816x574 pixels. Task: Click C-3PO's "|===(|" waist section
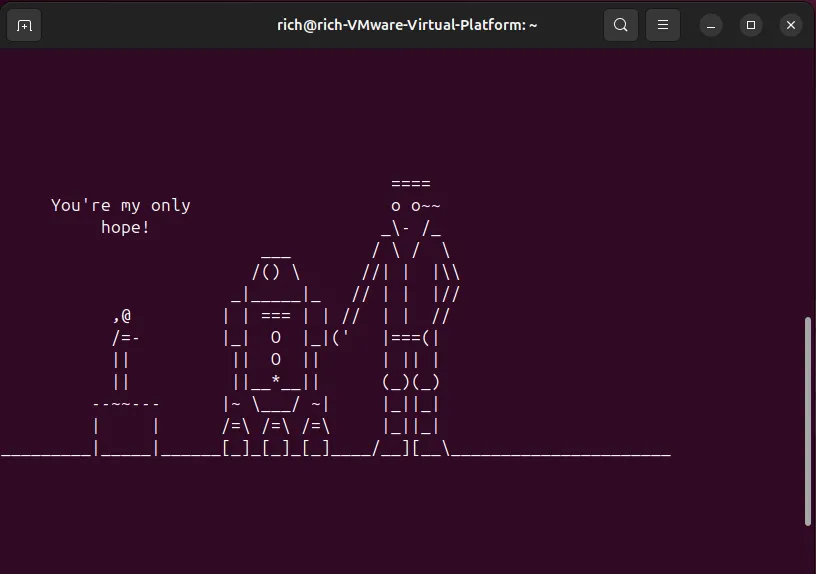[411, 338]
